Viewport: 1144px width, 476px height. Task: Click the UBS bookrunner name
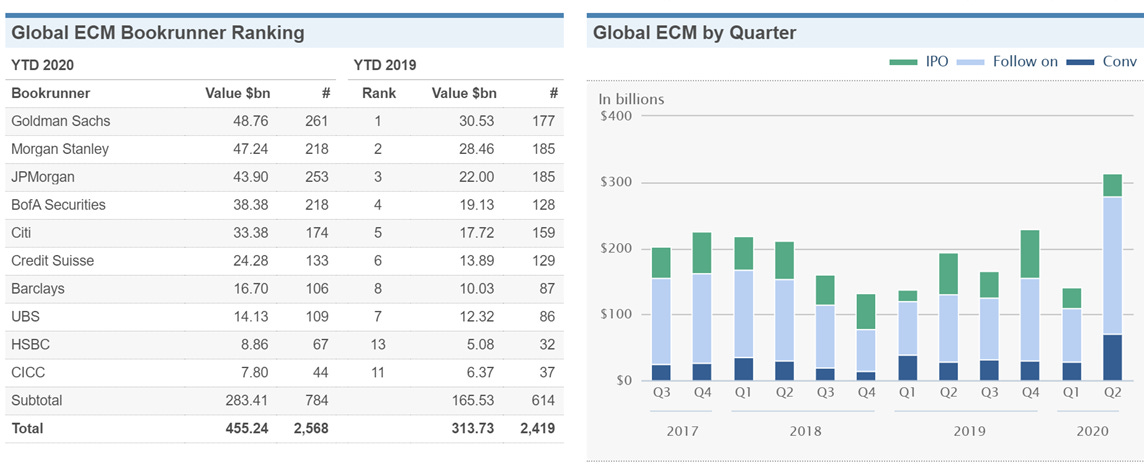25,316
